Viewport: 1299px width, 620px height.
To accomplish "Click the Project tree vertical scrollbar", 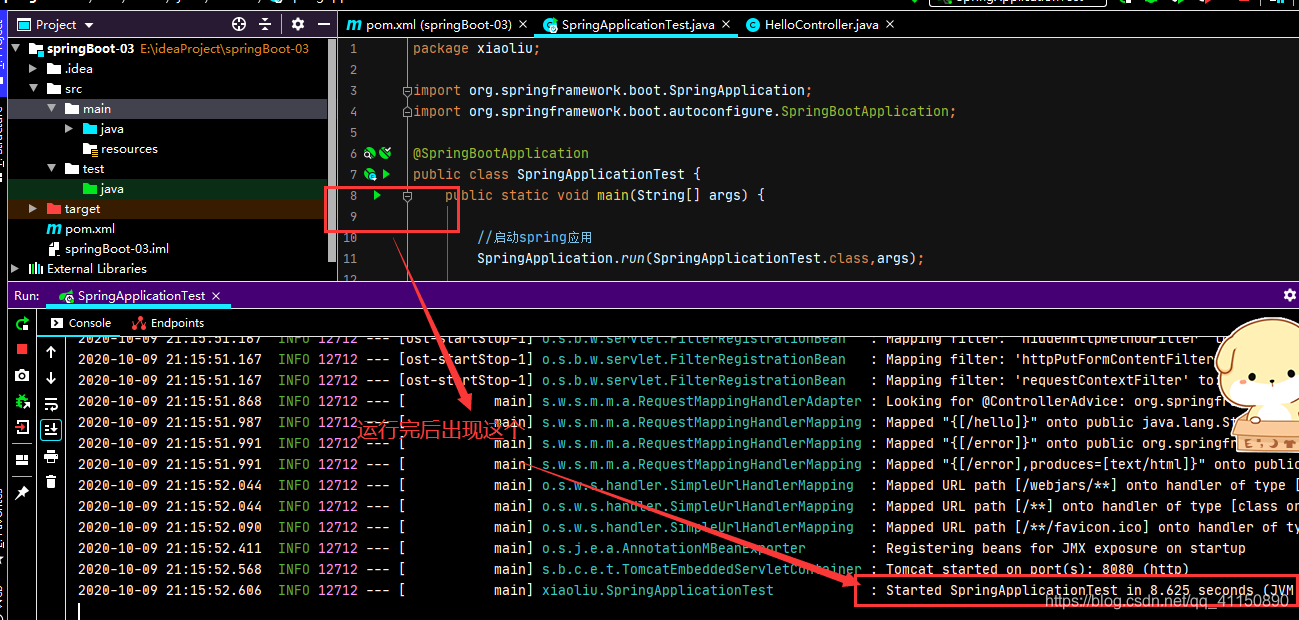I will pyautogui.click(x=332, y=150).
